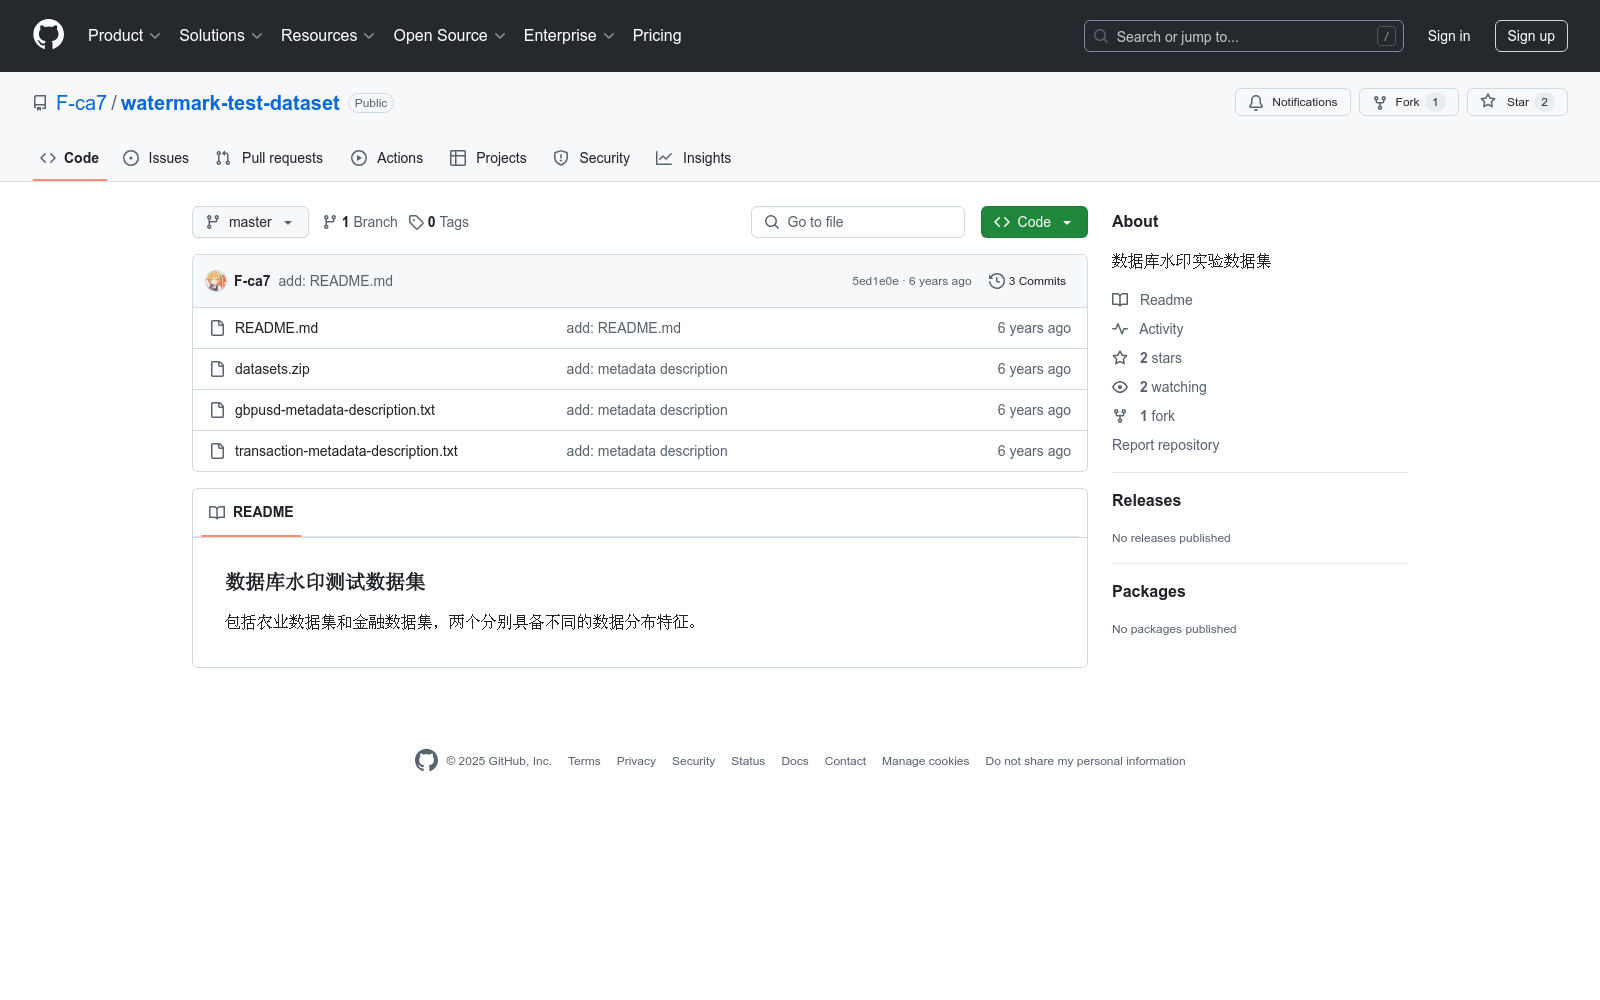Open the GitHub home logo in header
The width and height of the screenshot is (1600, 1000).
point(48,35)
